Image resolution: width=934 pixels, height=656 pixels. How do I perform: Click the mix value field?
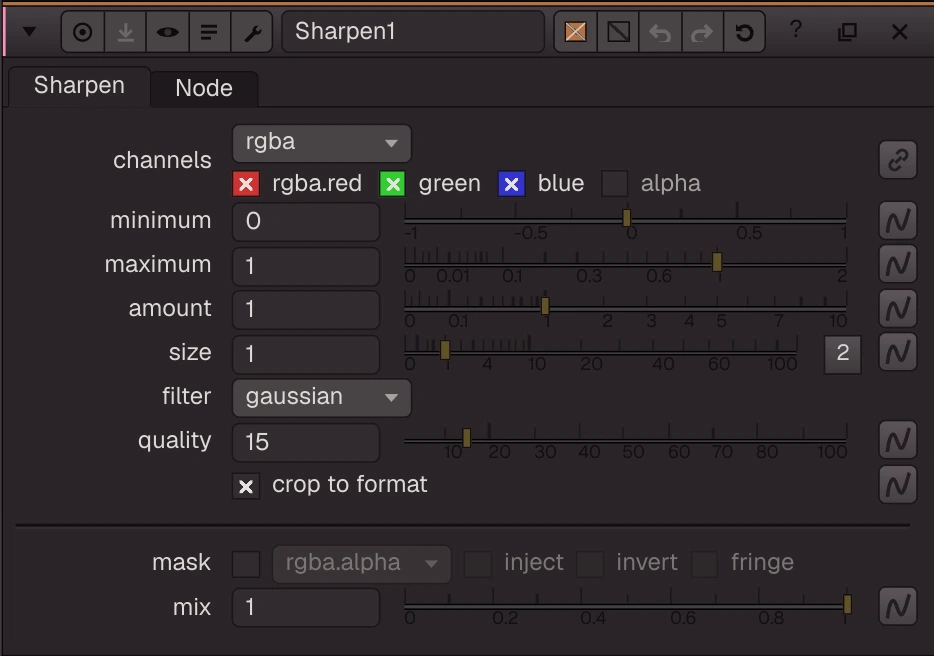click(x=306, y=608)
